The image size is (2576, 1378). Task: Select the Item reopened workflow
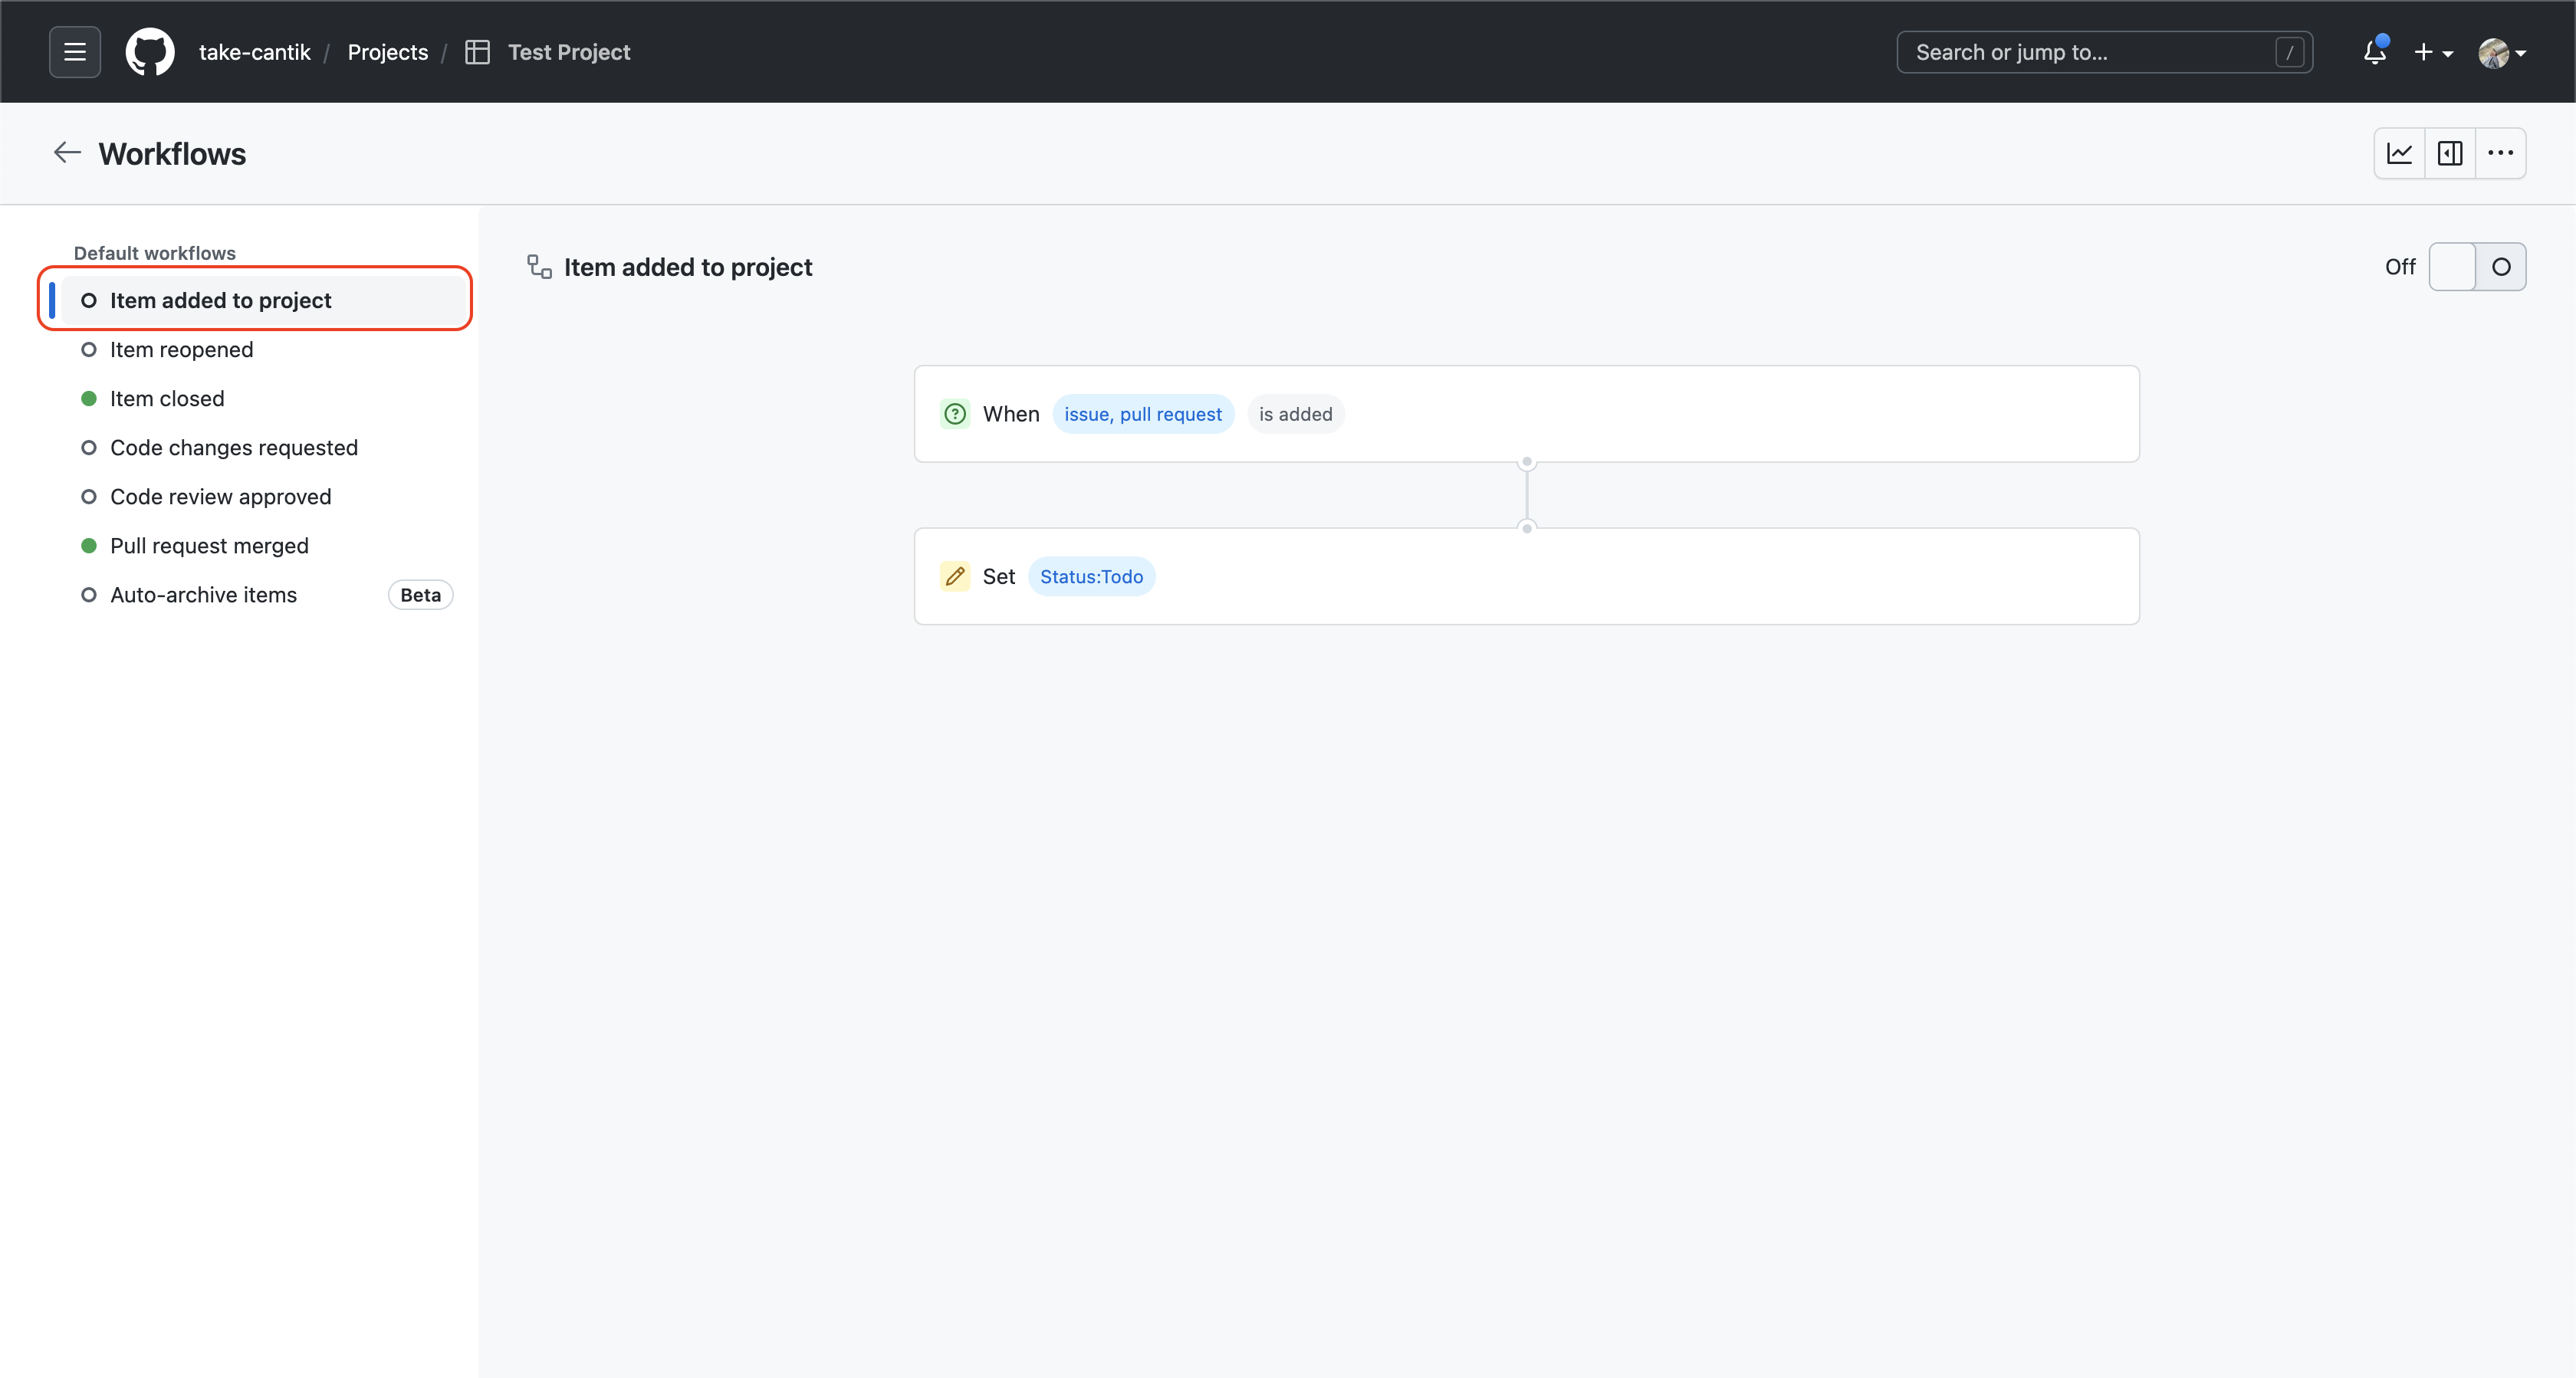point(181,350)
